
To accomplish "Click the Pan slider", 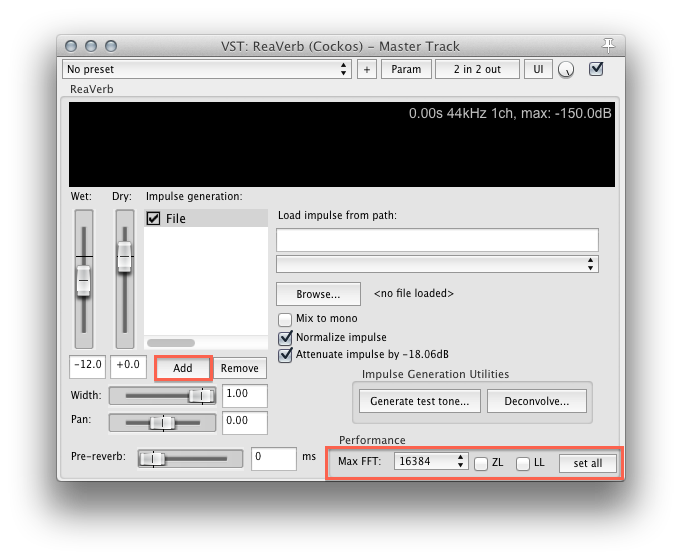I will [x=162, y=423].
